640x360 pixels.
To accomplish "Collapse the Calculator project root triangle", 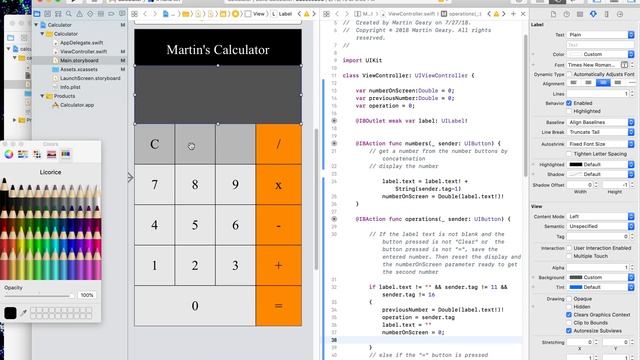I will point(37,25).
